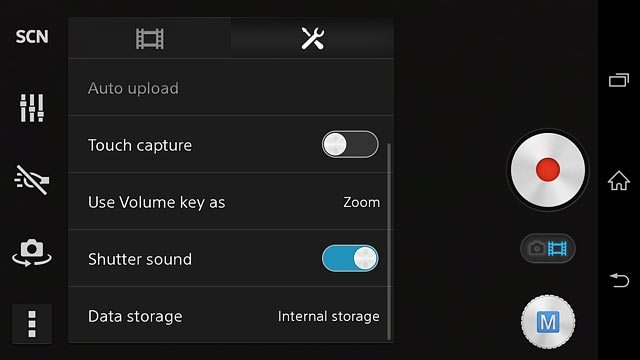Turn off the Shutter sound switch

pos(350,258)
